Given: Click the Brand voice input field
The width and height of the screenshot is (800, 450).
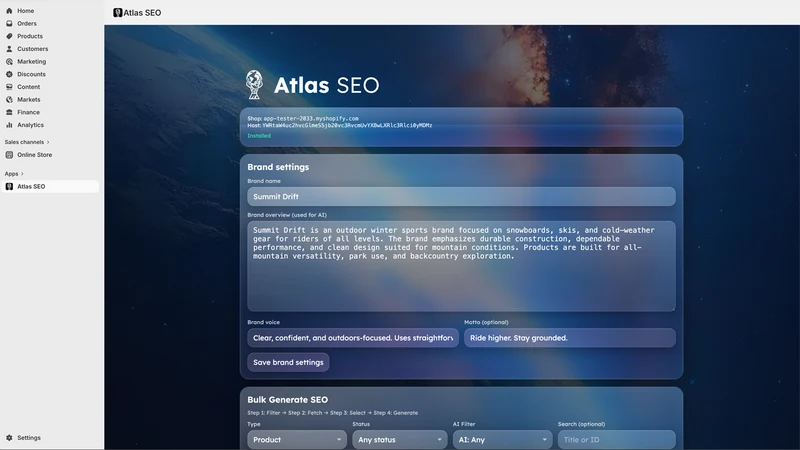Looking at the screenshot, I should (x=353, y=338).
